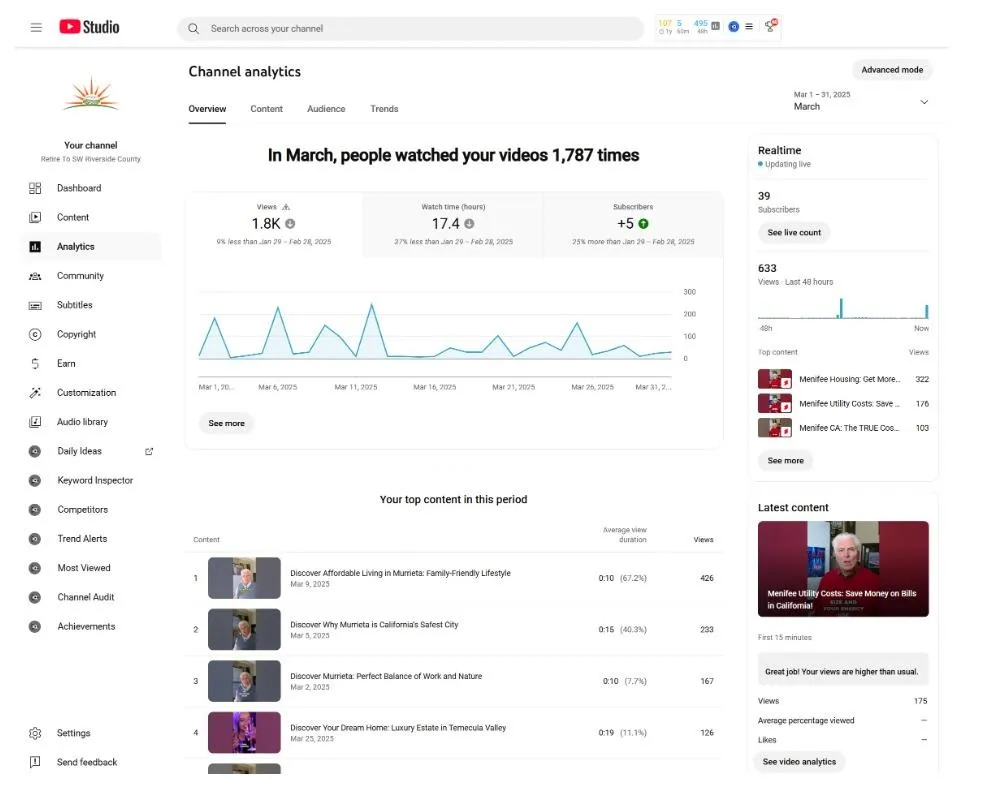Click the search across your channel field
Viewport: 984px width, 812px height.
tap(410, 29)
